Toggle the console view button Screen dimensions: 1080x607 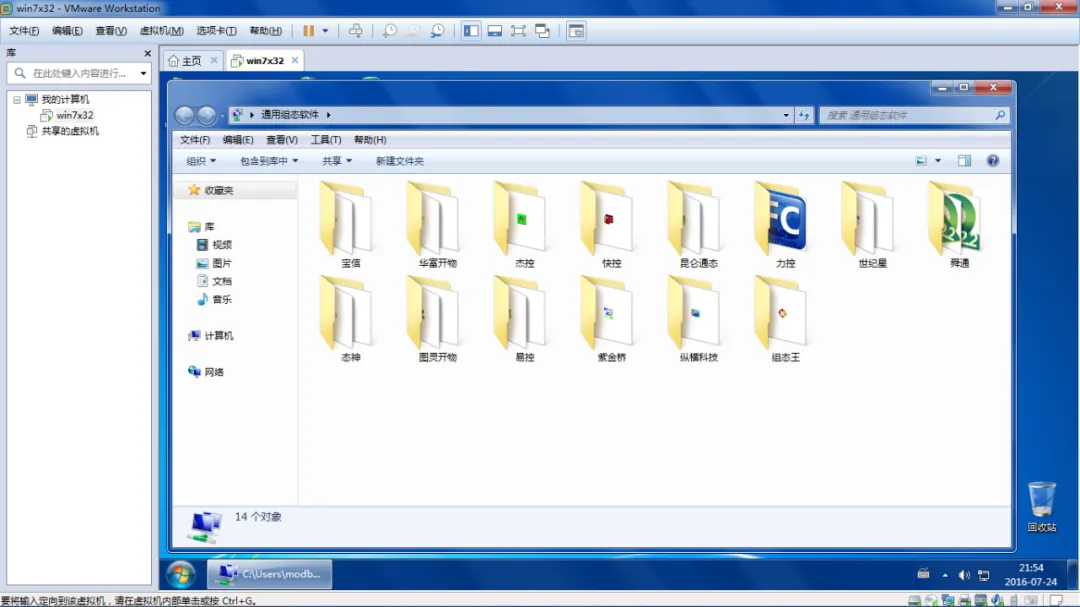576,30
